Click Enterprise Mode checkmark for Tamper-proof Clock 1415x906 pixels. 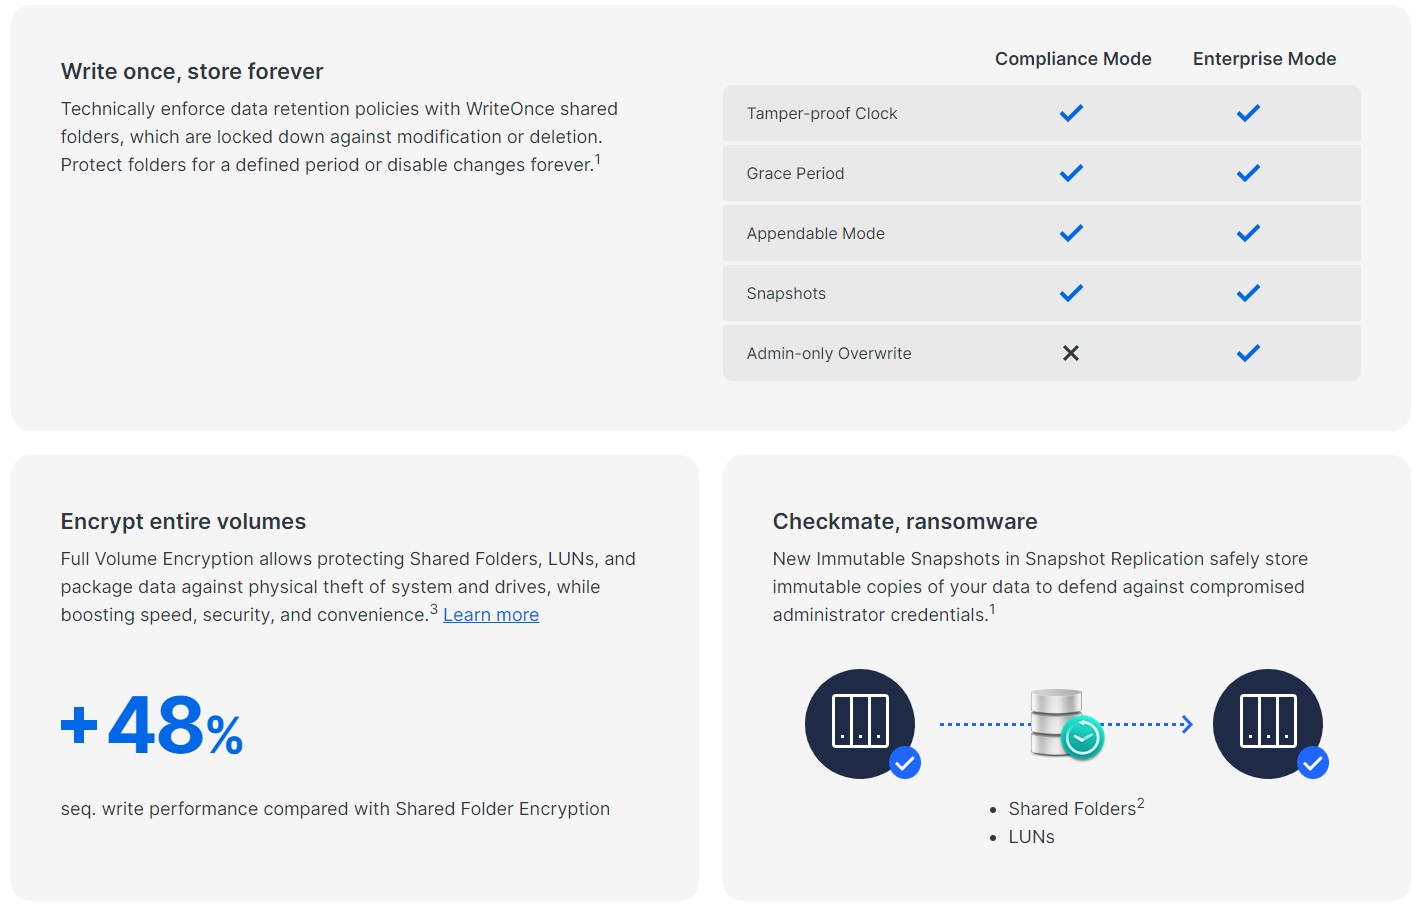(x=1248, y=113)
